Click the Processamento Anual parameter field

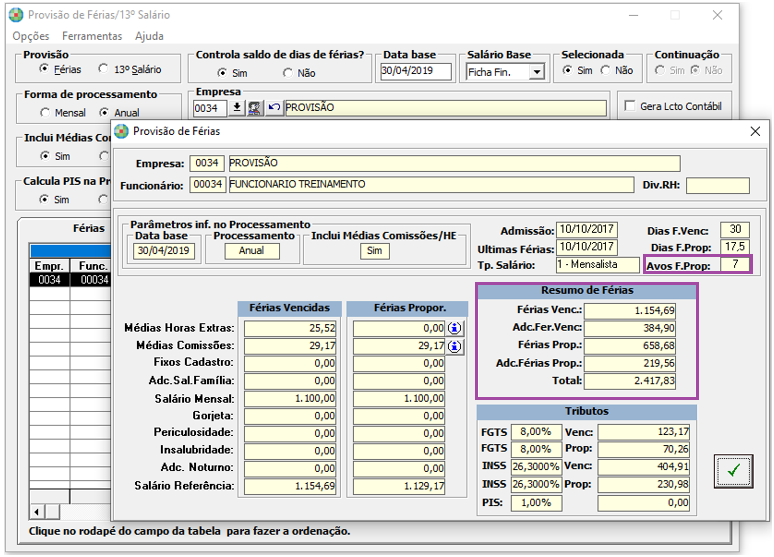pos(252,251)
